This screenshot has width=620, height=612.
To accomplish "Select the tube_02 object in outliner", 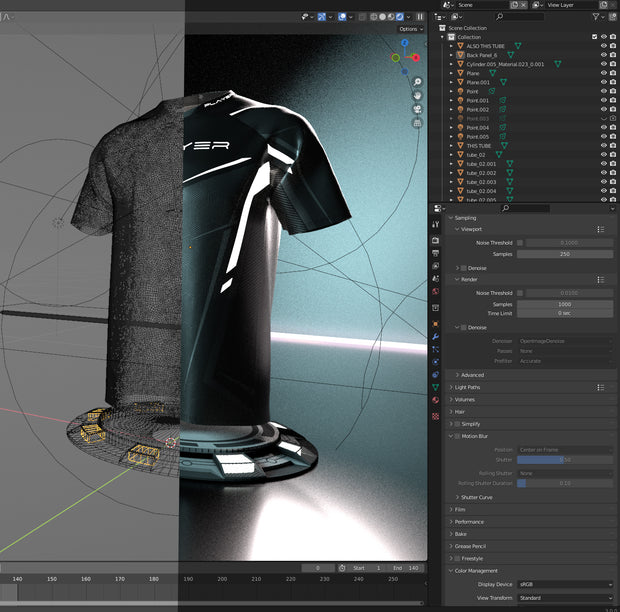I will (x=476, y=154).
